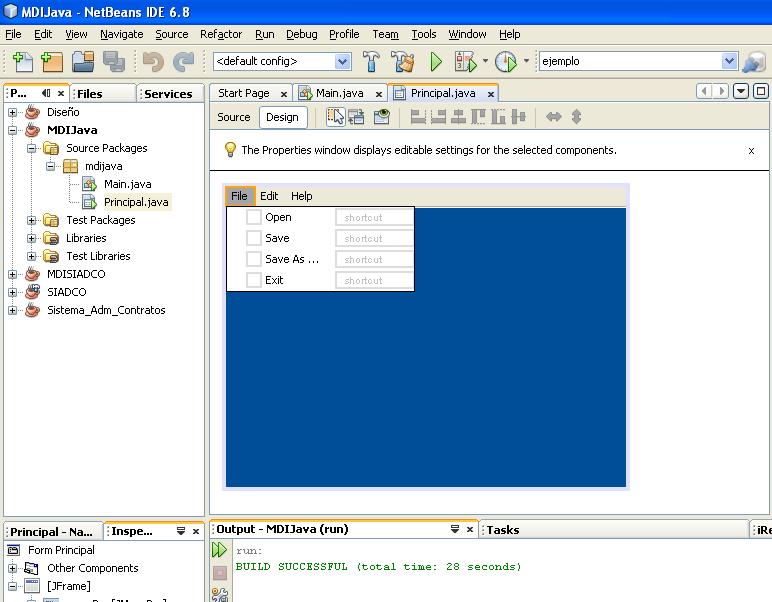
Task: Click the center vertically alignment icon
Action: [518, 117]
